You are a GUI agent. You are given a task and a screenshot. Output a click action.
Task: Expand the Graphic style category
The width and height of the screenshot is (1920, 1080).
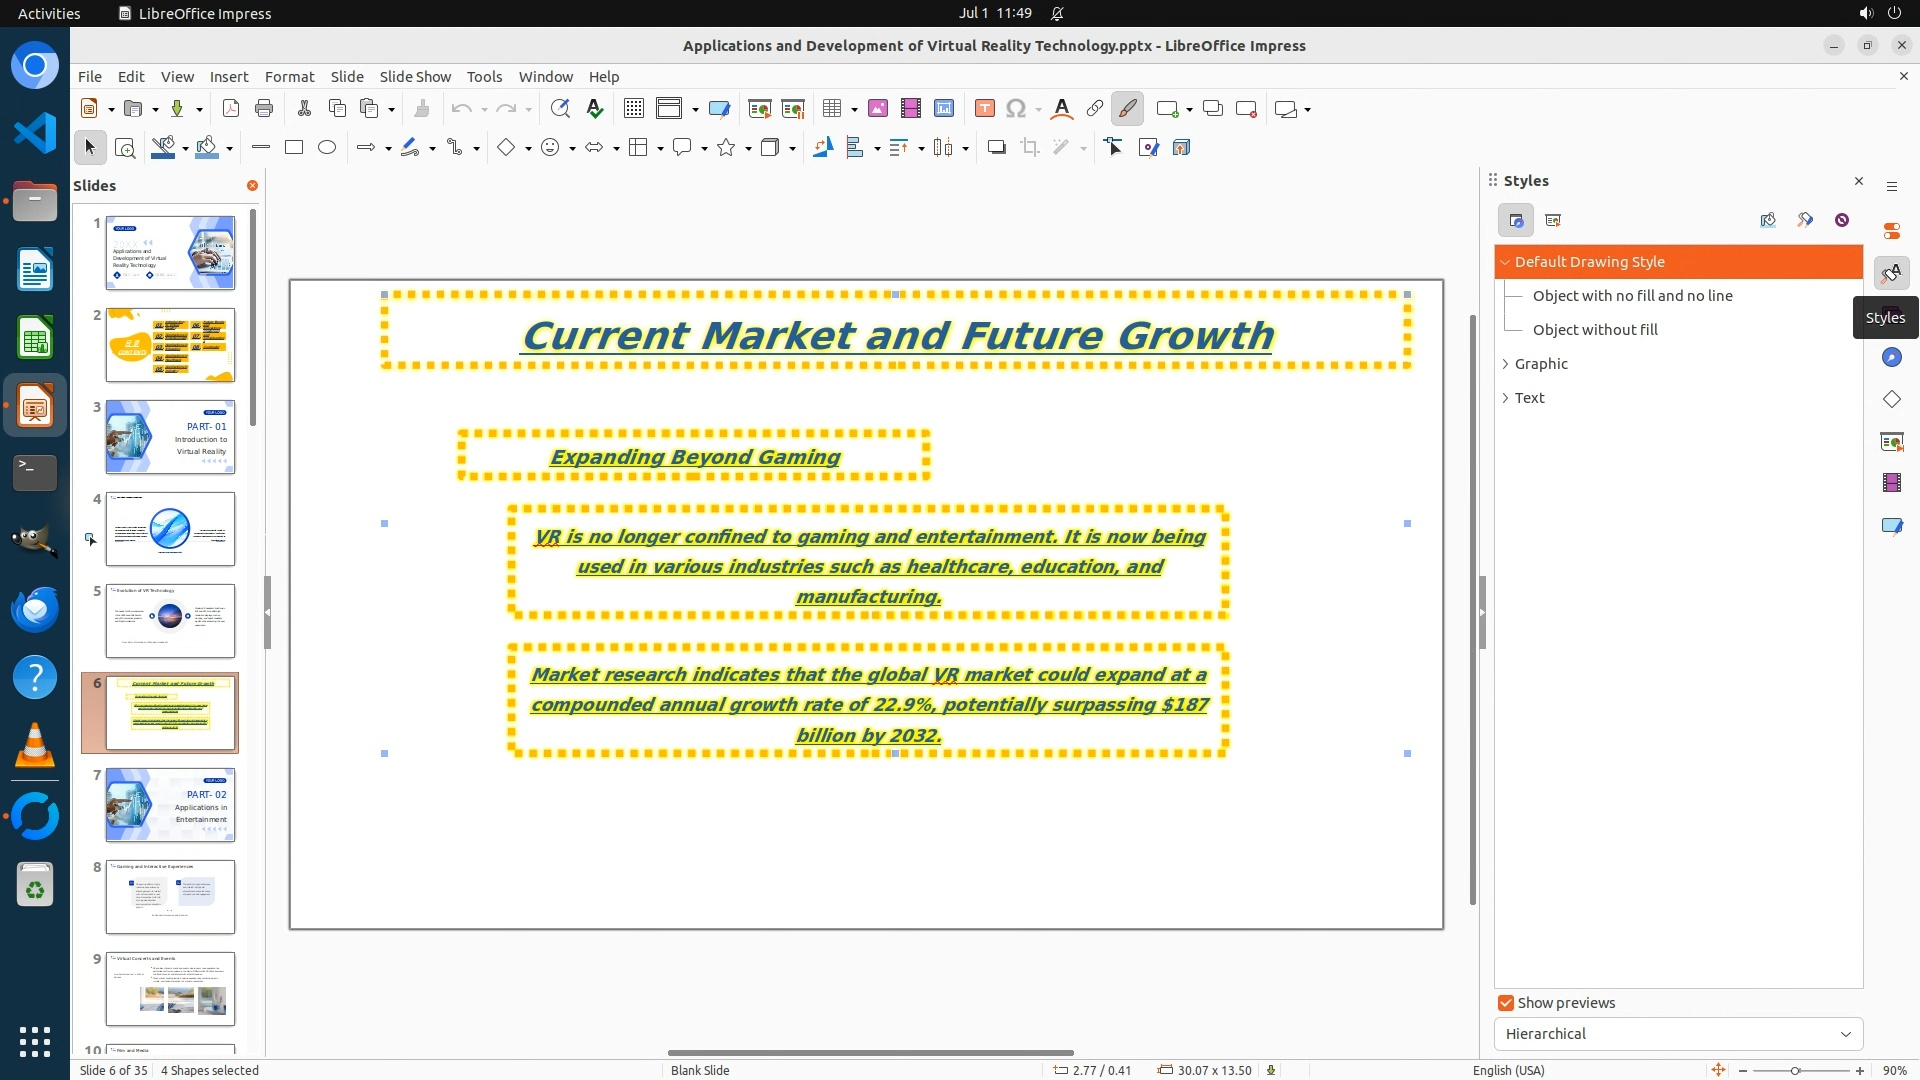click(1506, 364)
